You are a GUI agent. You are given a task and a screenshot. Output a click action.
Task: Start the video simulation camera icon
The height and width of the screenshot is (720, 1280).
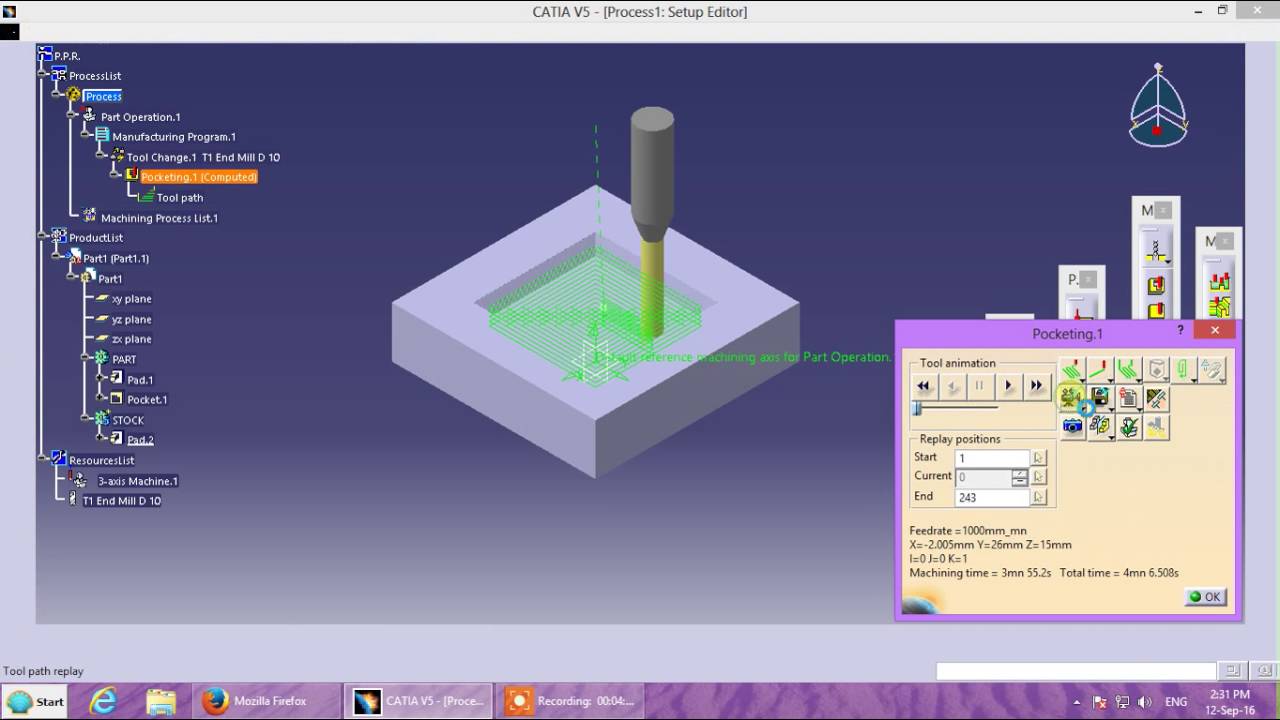pyautogui.click(x=1071, y=398)
